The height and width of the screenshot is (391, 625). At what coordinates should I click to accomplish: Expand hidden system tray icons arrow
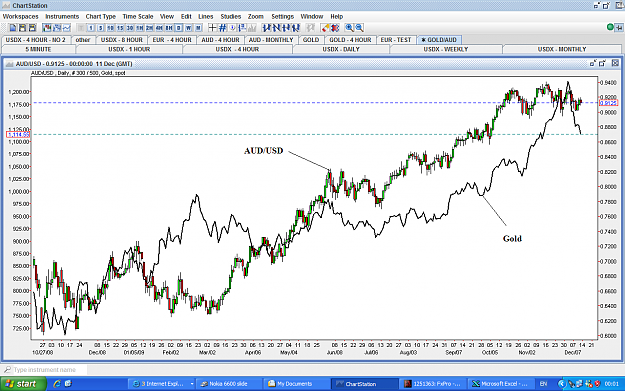pos(561,384)
